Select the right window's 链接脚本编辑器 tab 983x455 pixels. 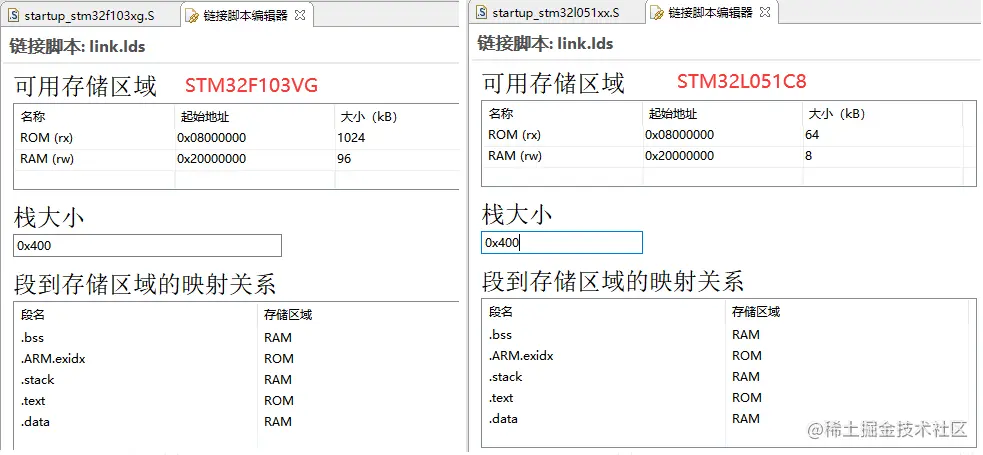click(710, 13)
